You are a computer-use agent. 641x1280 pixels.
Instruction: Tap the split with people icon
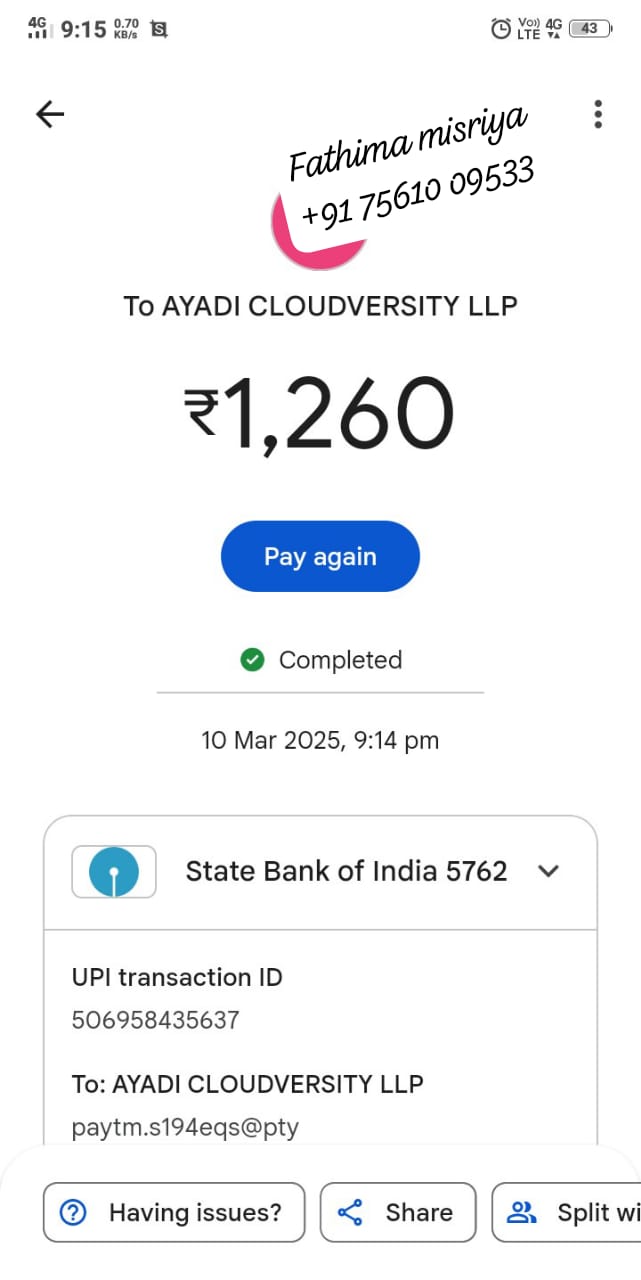click(522, 1212)
